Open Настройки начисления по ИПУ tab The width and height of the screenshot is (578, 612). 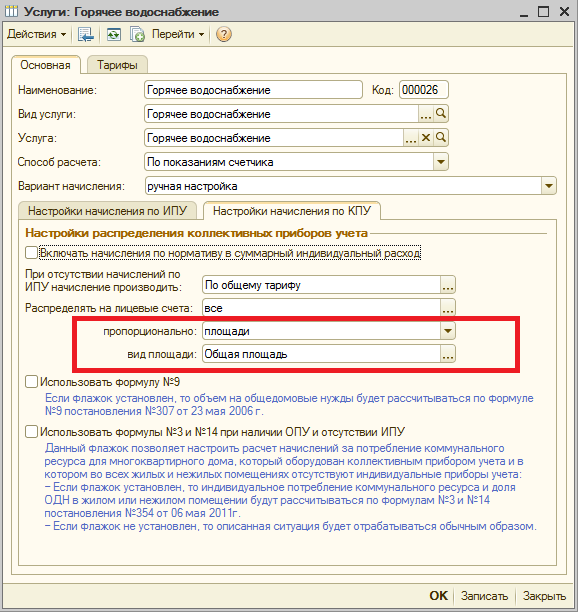pyautogui.click(x=108, y=211)
